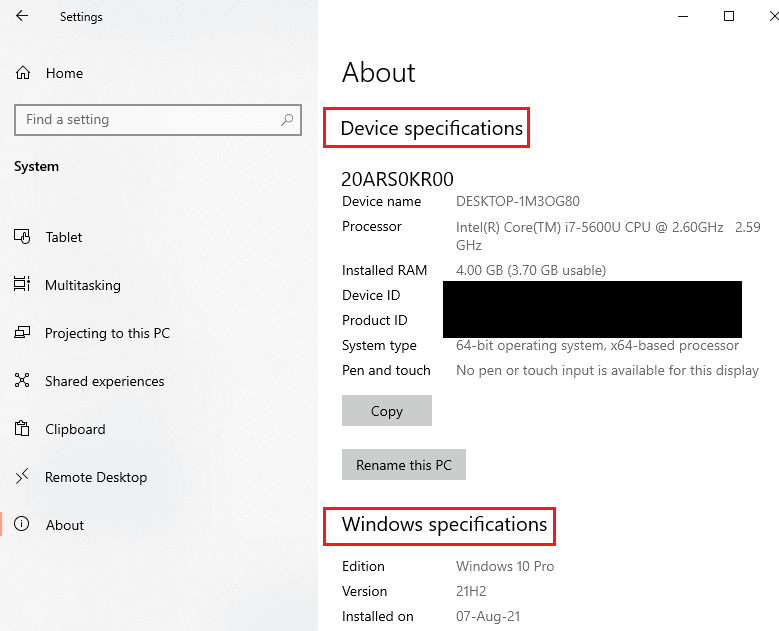Click the Multitasking icon
The image size is (779, 631).
pyautogui.click(x=22, y=284)
